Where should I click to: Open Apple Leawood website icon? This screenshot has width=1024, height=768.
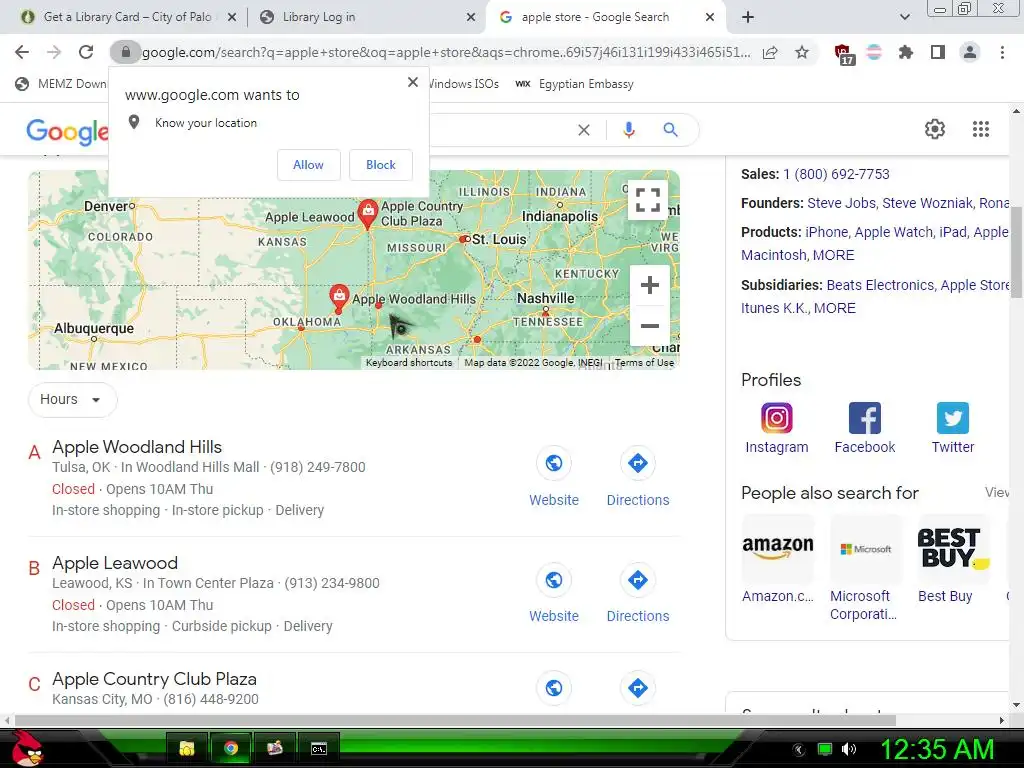point(554,579)
